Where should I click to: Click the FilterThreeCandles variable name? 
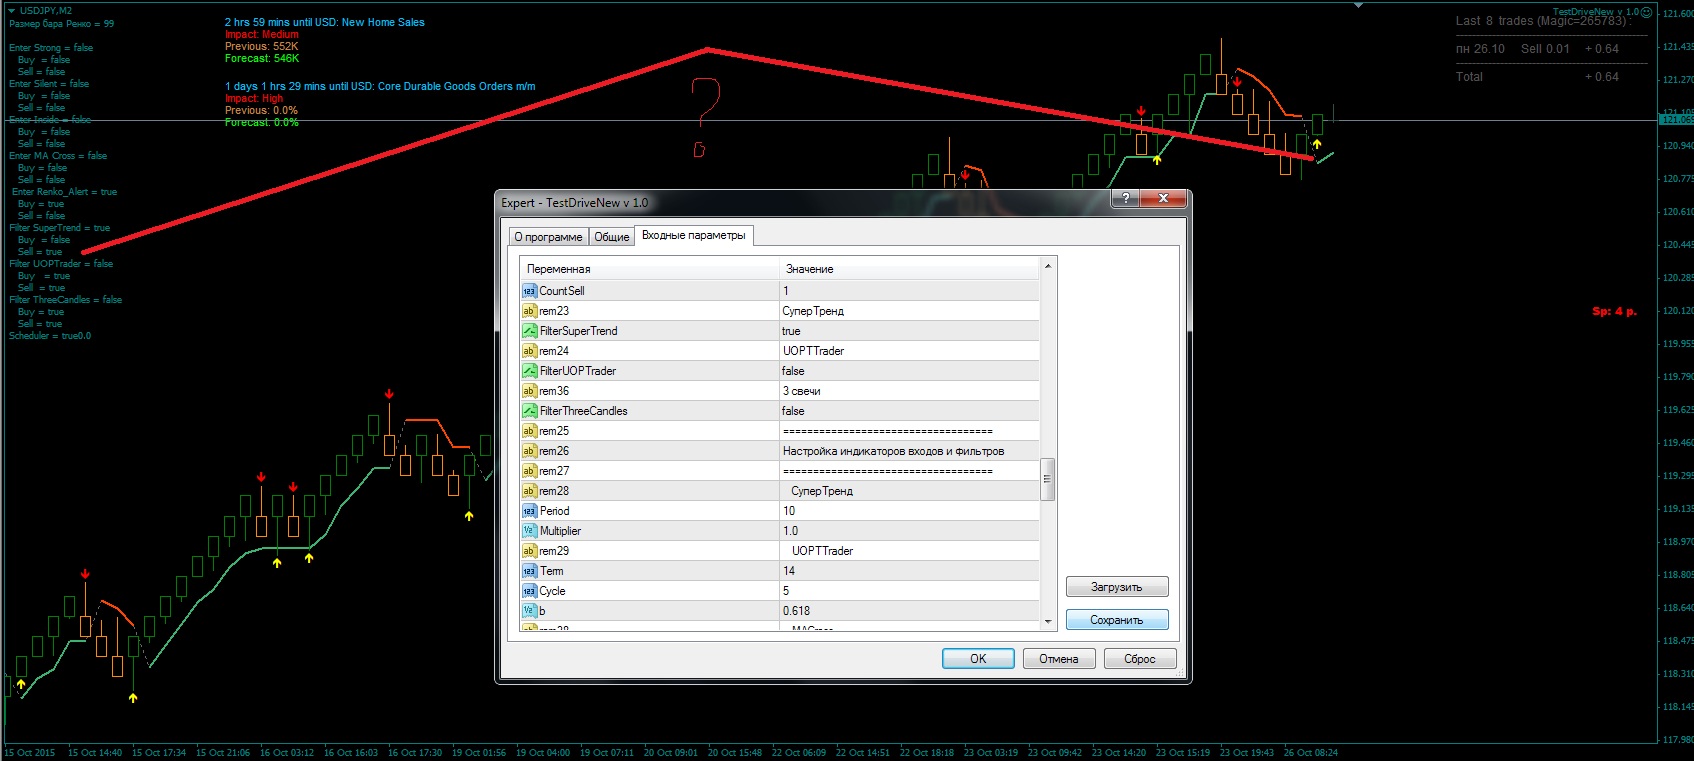point(583,411)
